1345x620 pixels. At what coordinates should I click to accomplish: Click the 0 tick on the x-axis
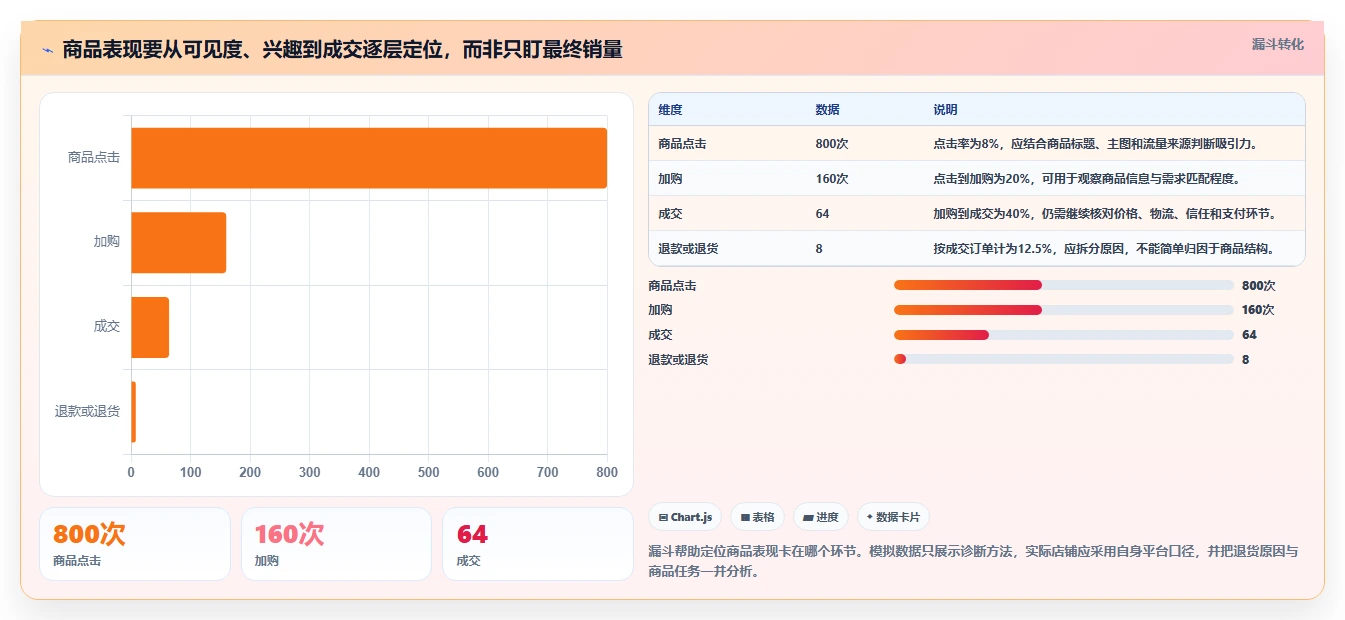tap(131, 472)
